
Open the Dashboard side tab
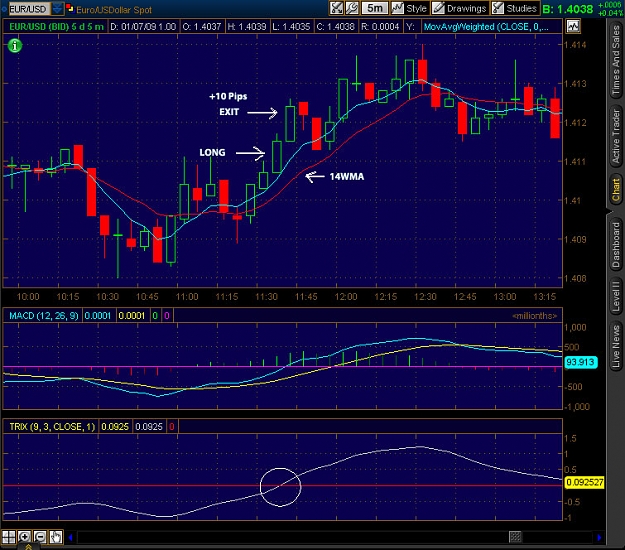pos(616,245)
